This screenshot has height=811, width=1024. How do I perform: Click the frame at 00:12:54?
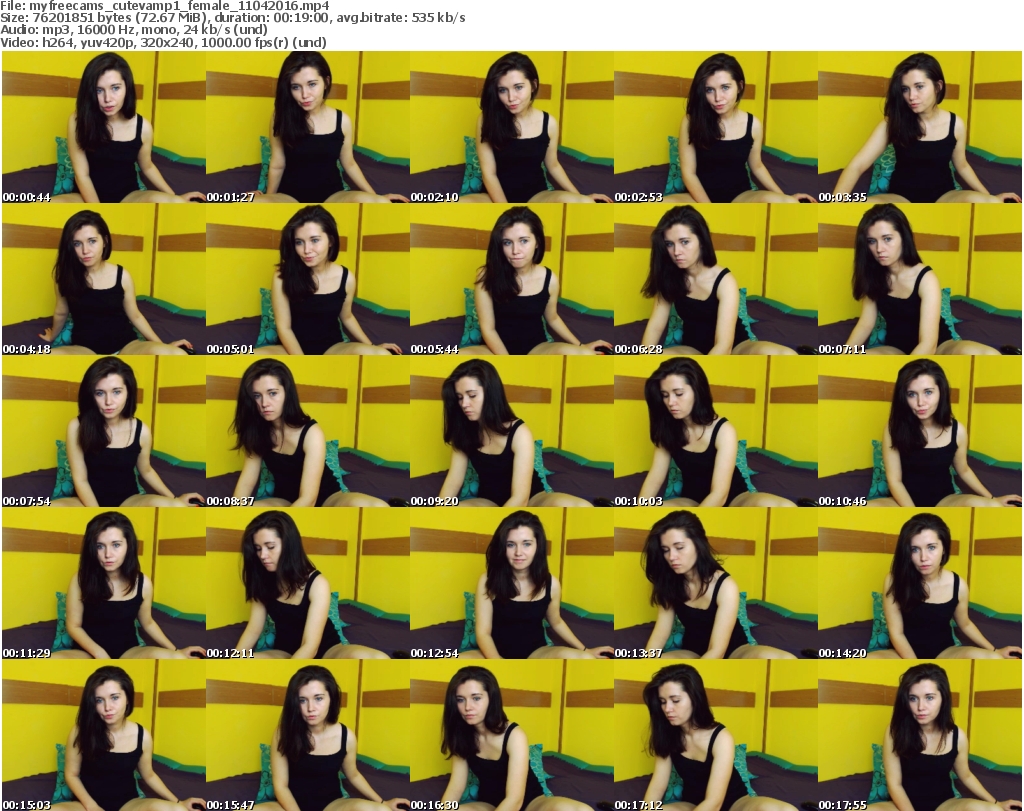point(511,584)
